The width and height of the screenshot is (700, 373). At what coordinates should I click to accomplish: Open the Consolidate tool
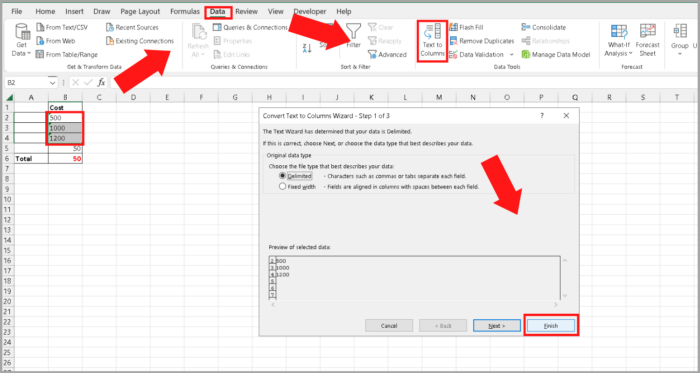click(x=543, y=28)
